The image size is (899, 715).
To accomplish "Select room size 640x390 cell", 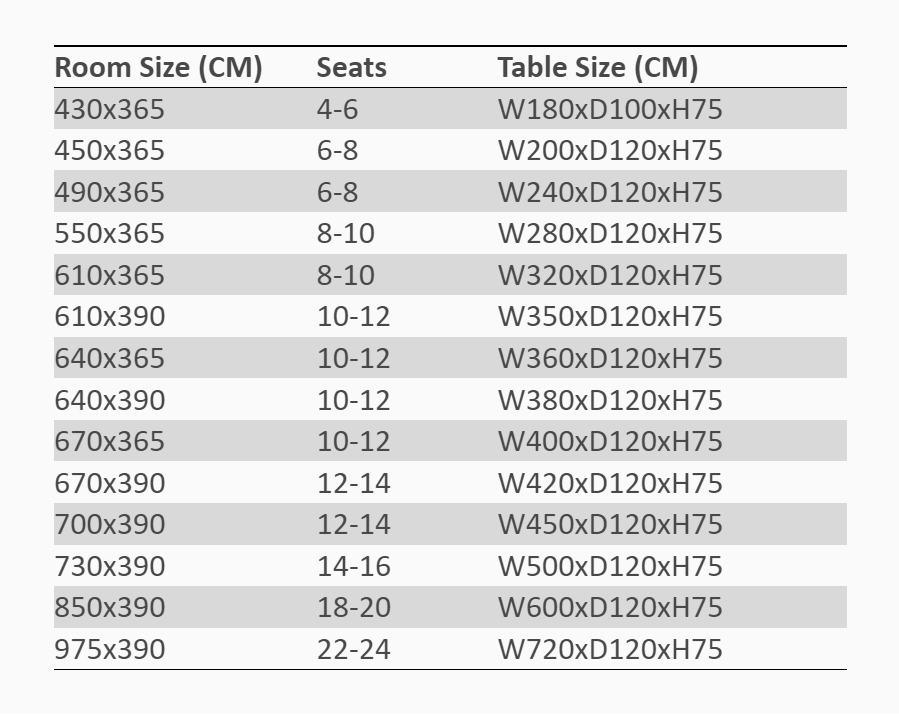I will 109,400.
